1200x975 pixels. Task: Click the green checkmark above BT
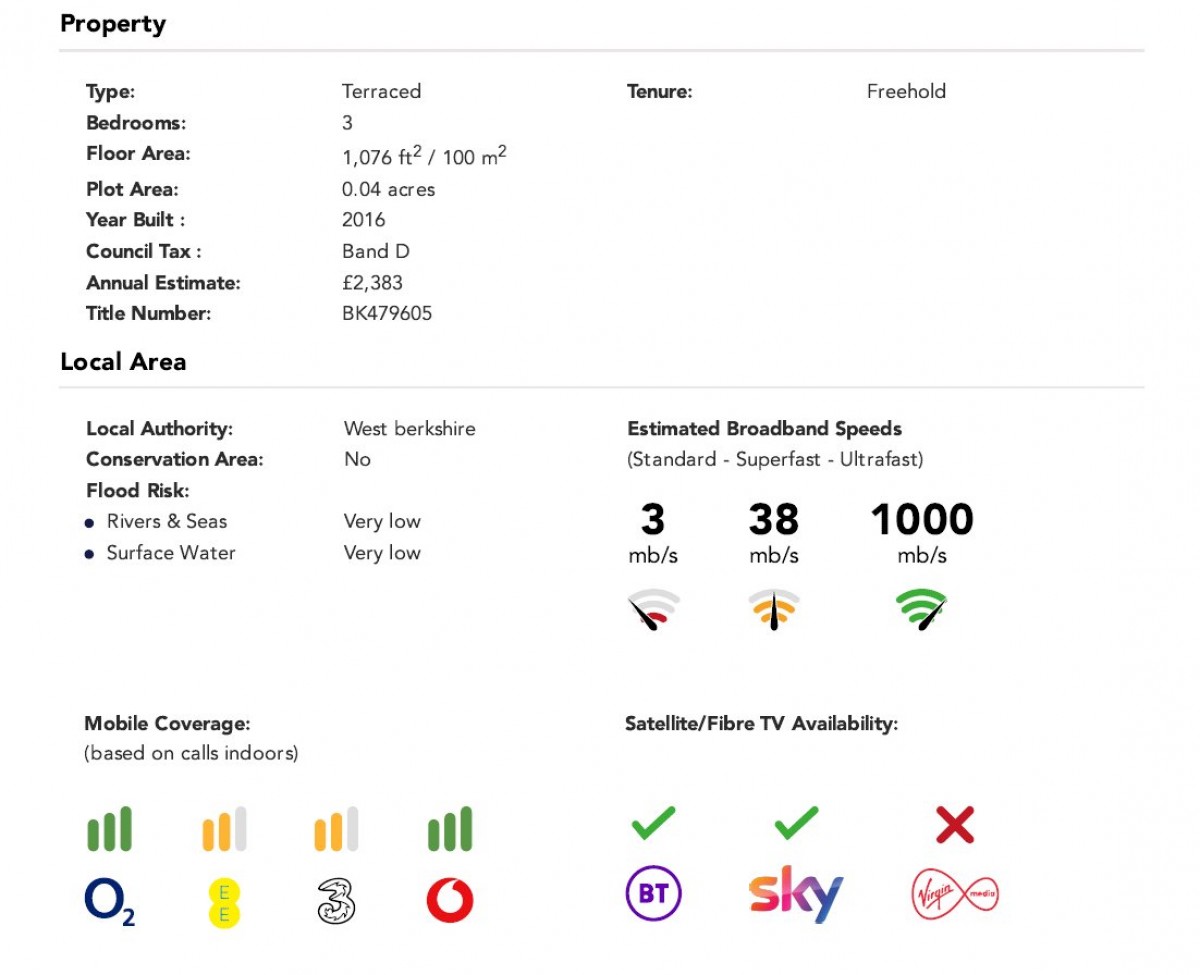tap(653, 823)
